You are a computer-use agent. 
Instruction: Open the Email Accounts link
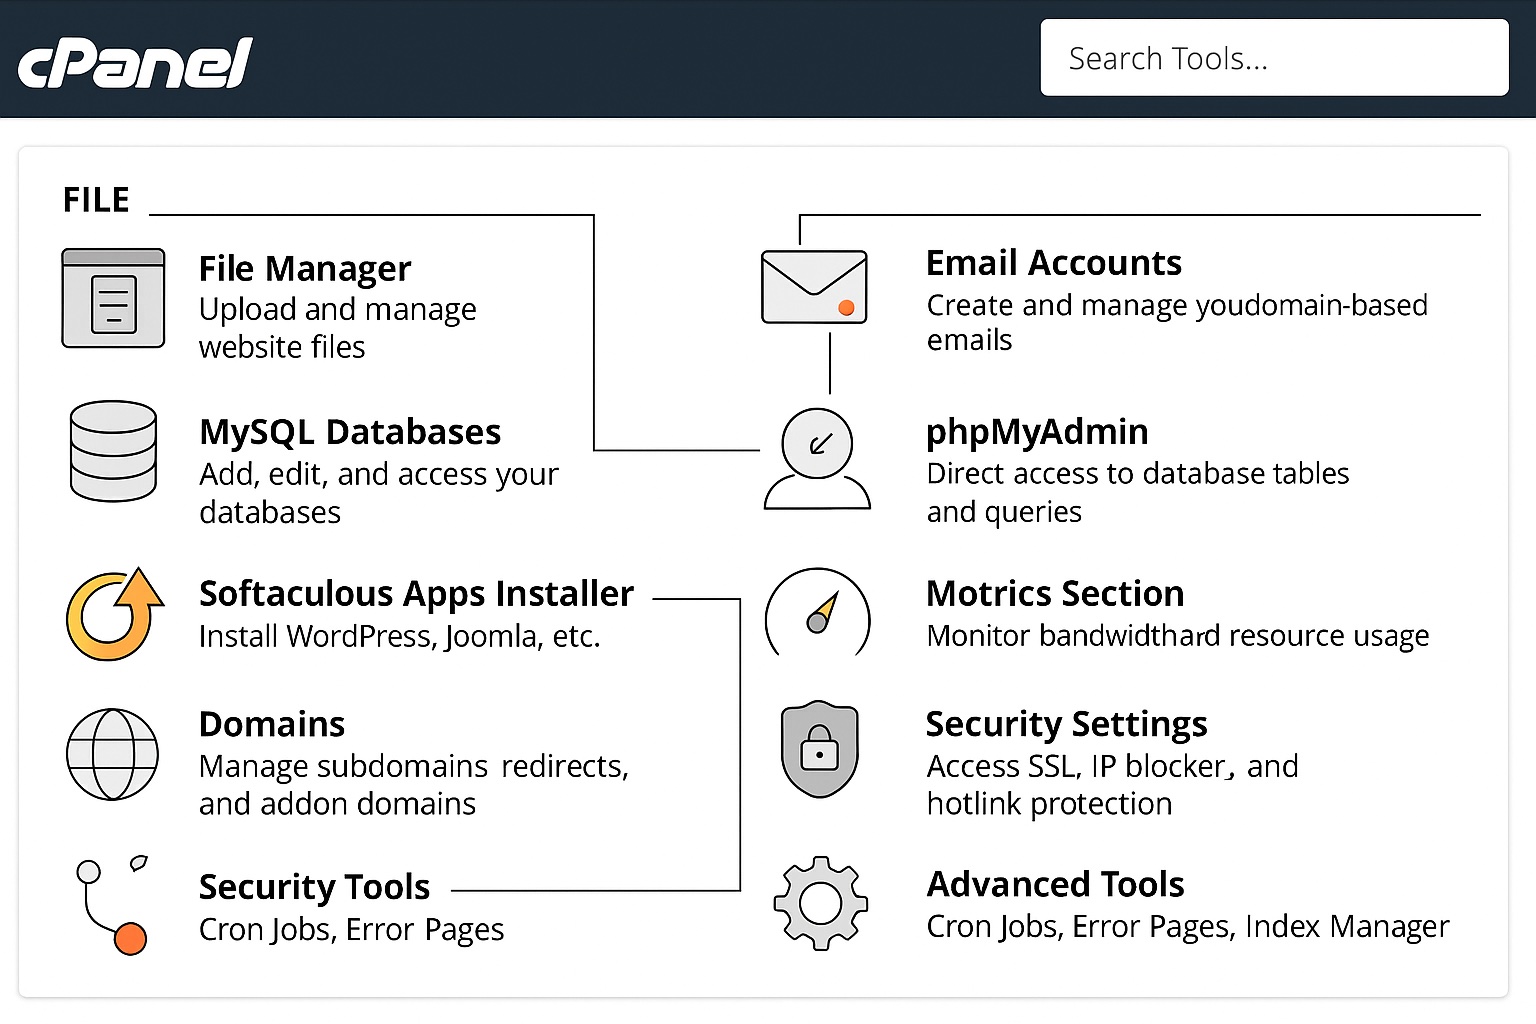pyautogui.click(x=1054, y=263)
